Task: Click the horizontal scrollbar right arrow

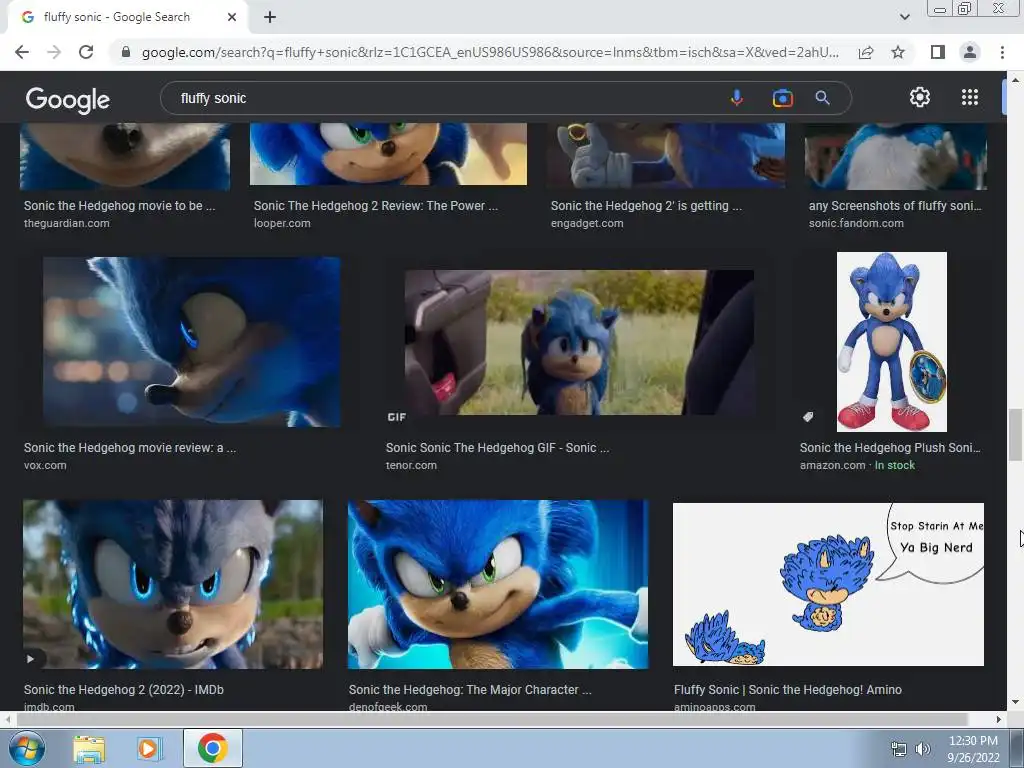Action: pyautogui.click(x=999, y=719)
